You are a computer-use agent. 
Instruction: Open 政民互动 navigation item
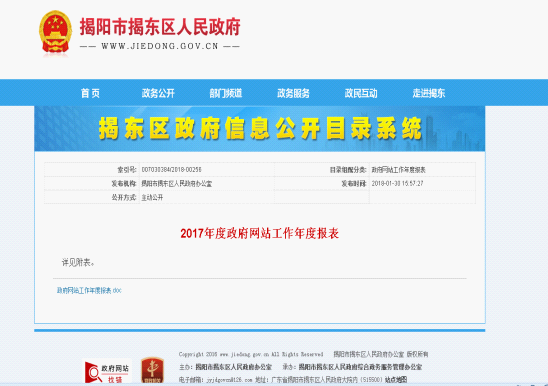(361, 93)
